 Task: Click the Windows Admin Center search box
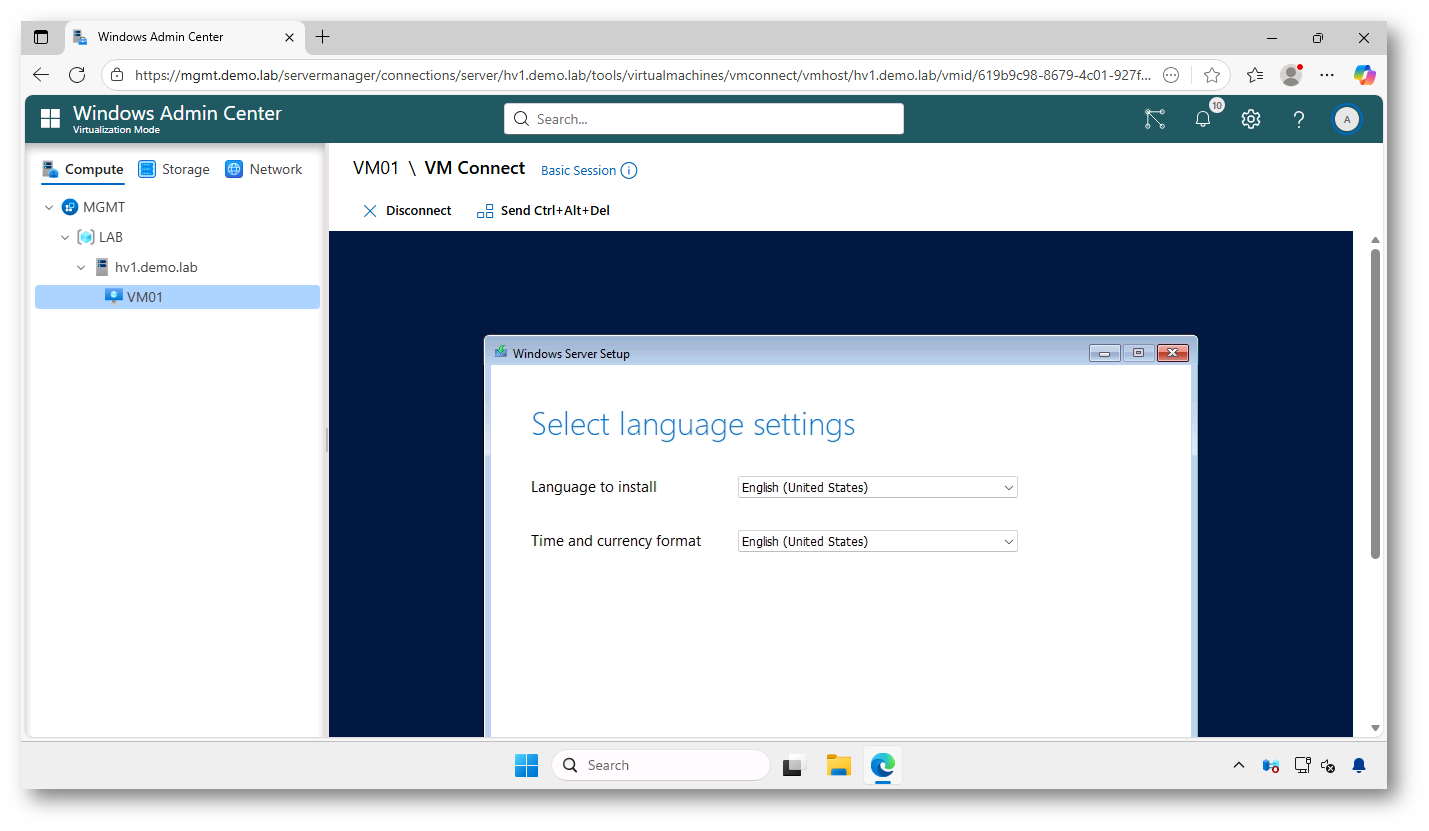(703, 119)
